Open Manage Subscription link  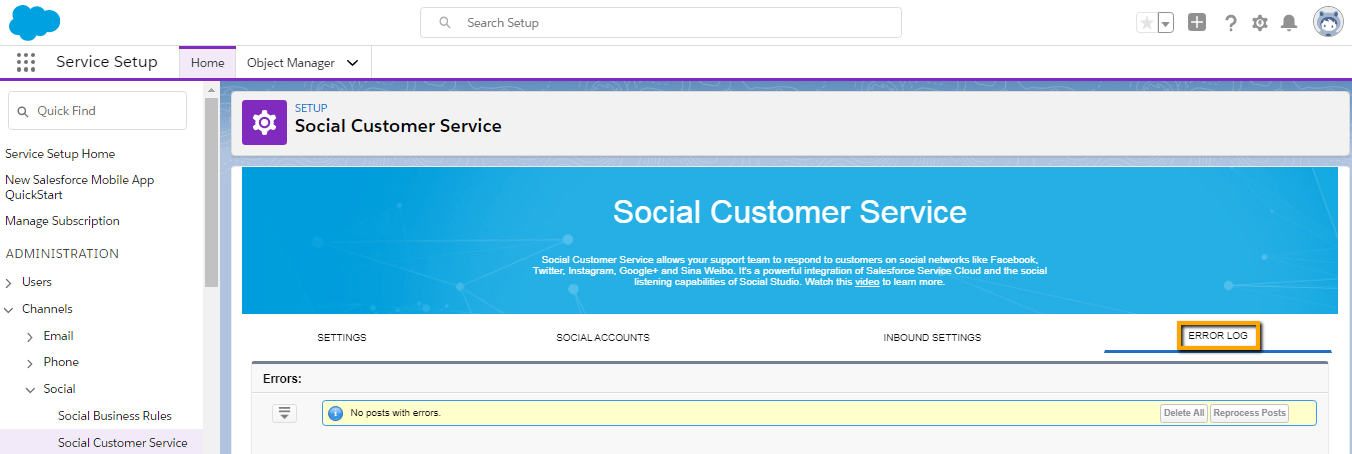(x=62, y=221)
